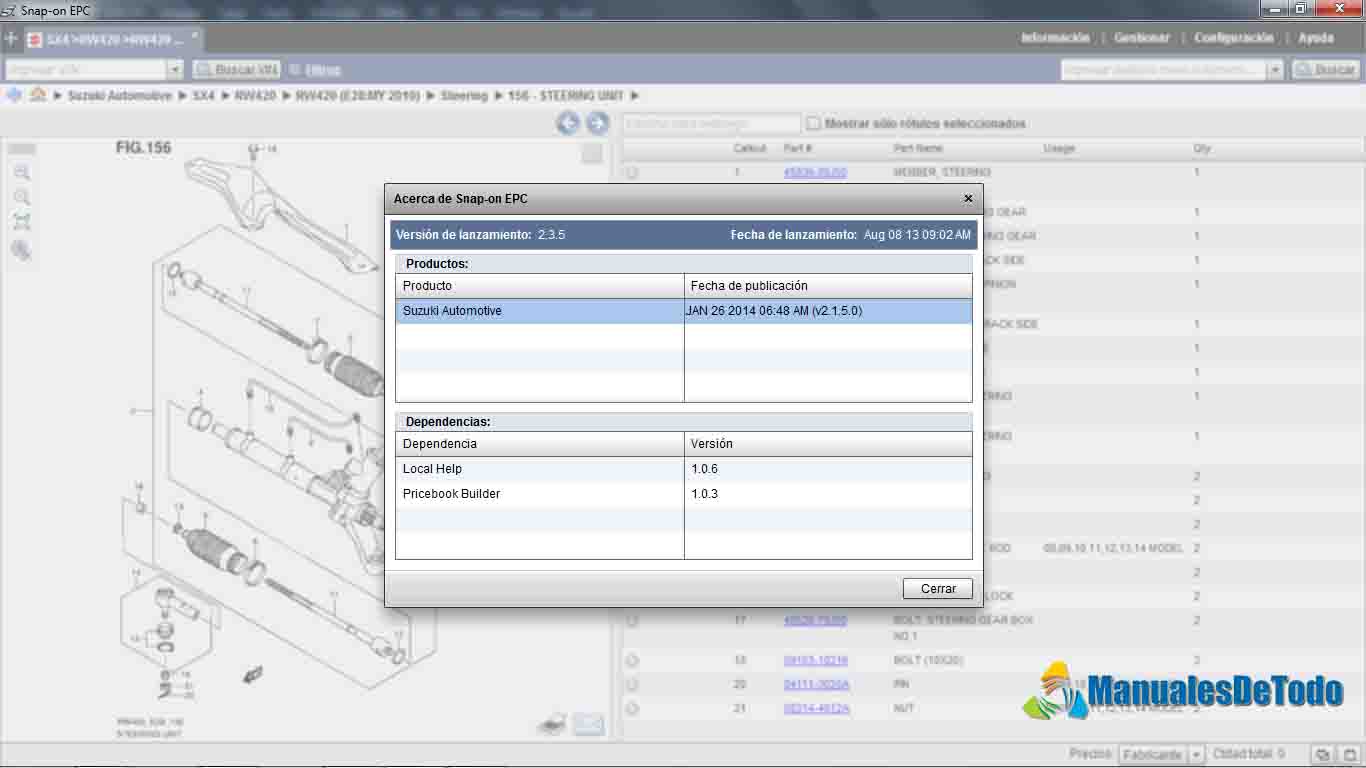Click the Cerrar button
This screenshot has height=768, width=1366.
[x=938, y=589]
